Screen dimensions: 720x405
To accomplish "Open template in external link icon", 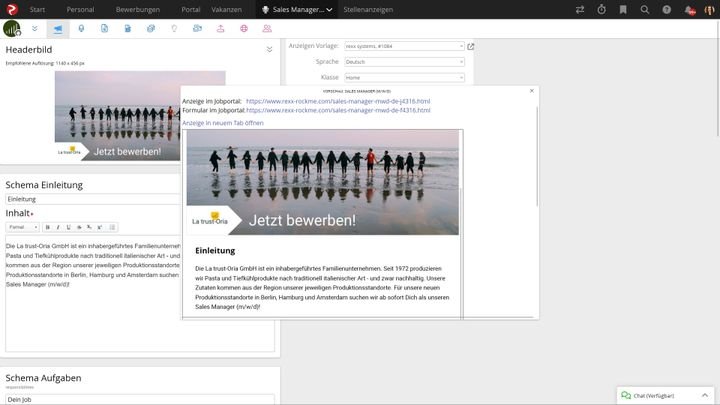I will point(471,46).
